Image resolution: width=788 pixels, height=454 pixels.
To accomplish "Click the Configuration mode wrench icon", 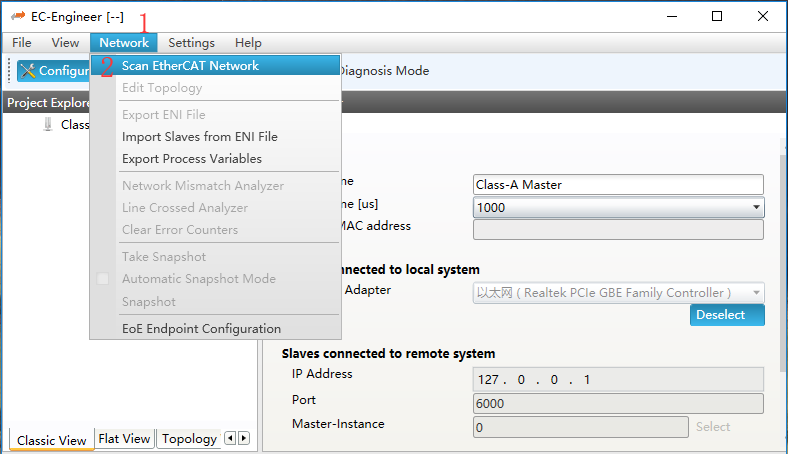I will coord(28,71).
